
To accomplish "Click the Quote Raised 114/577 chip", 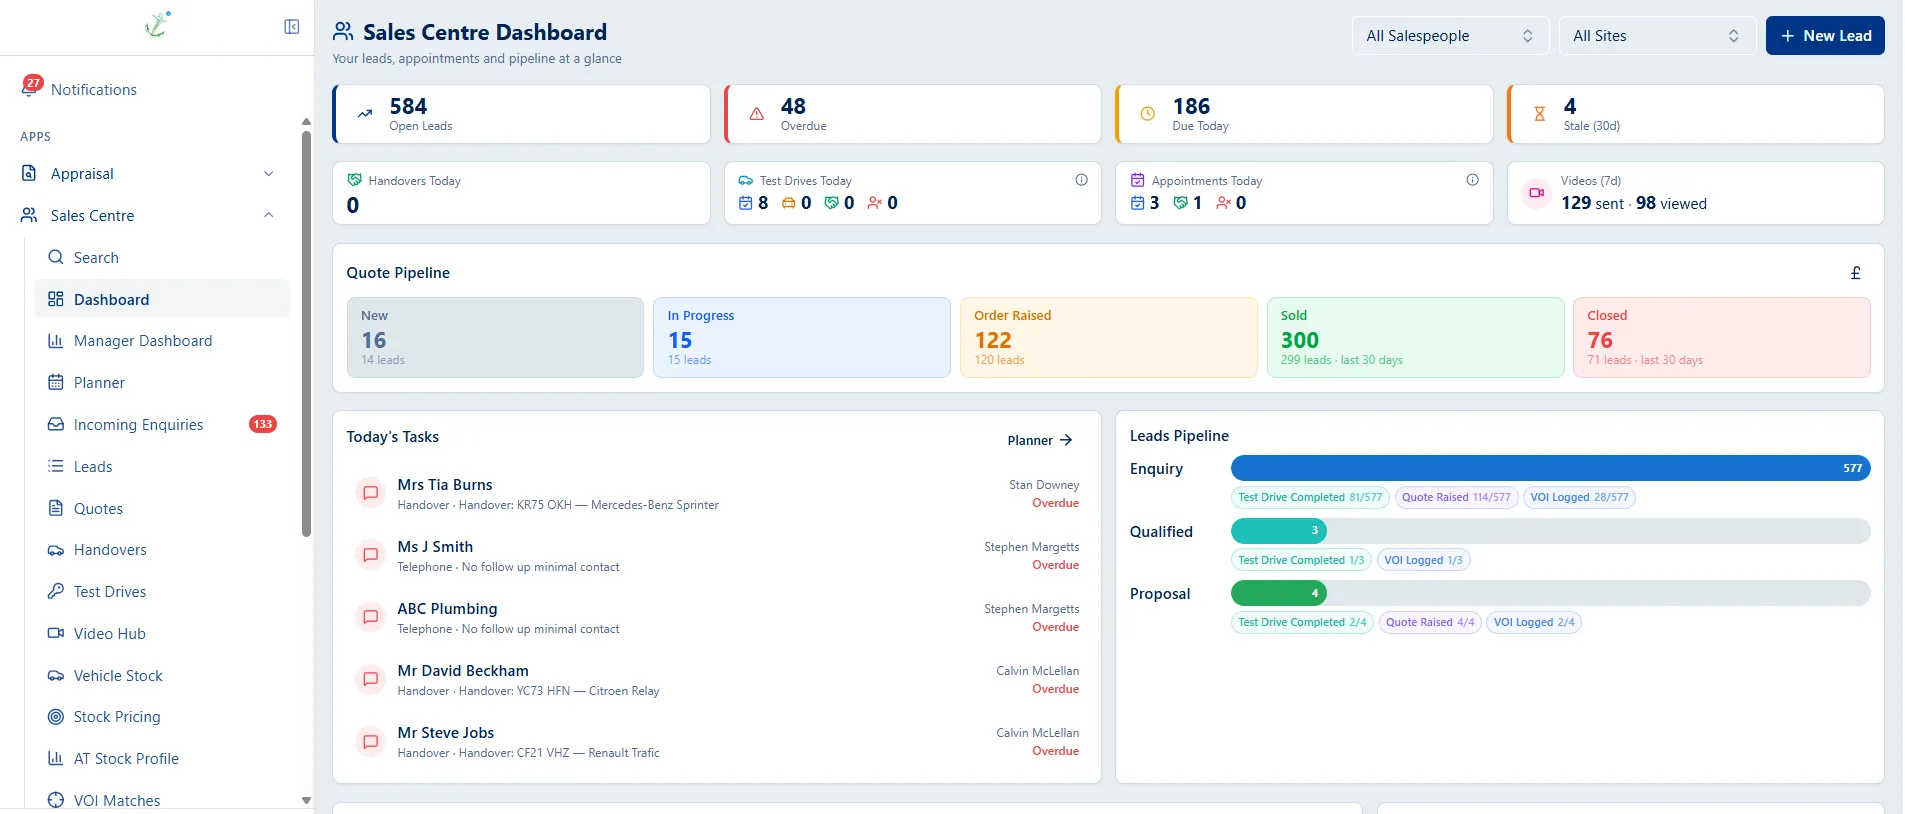I will pyautogui.click(x=1456, y=497).
